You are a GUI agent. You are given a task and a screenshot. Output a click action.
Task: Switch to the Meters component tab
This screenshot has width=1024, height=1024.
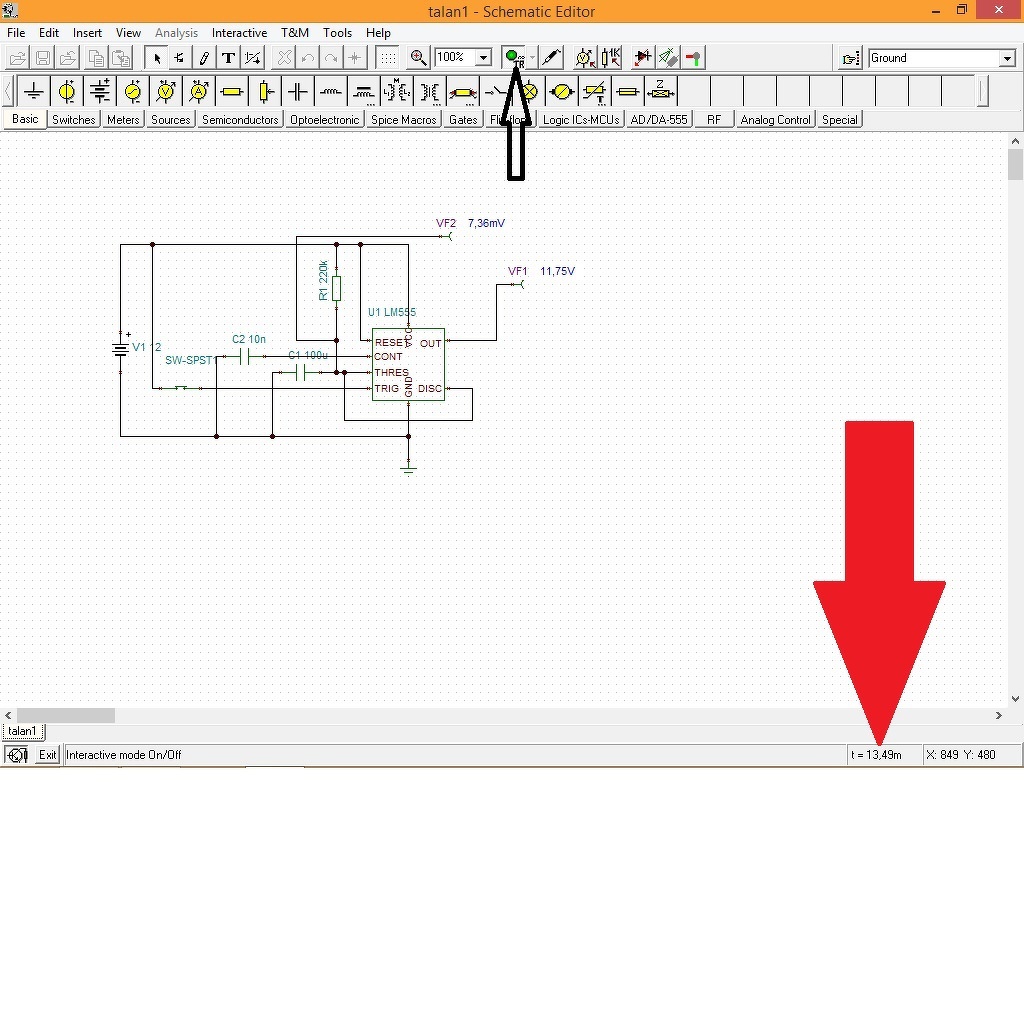[123, 120]
